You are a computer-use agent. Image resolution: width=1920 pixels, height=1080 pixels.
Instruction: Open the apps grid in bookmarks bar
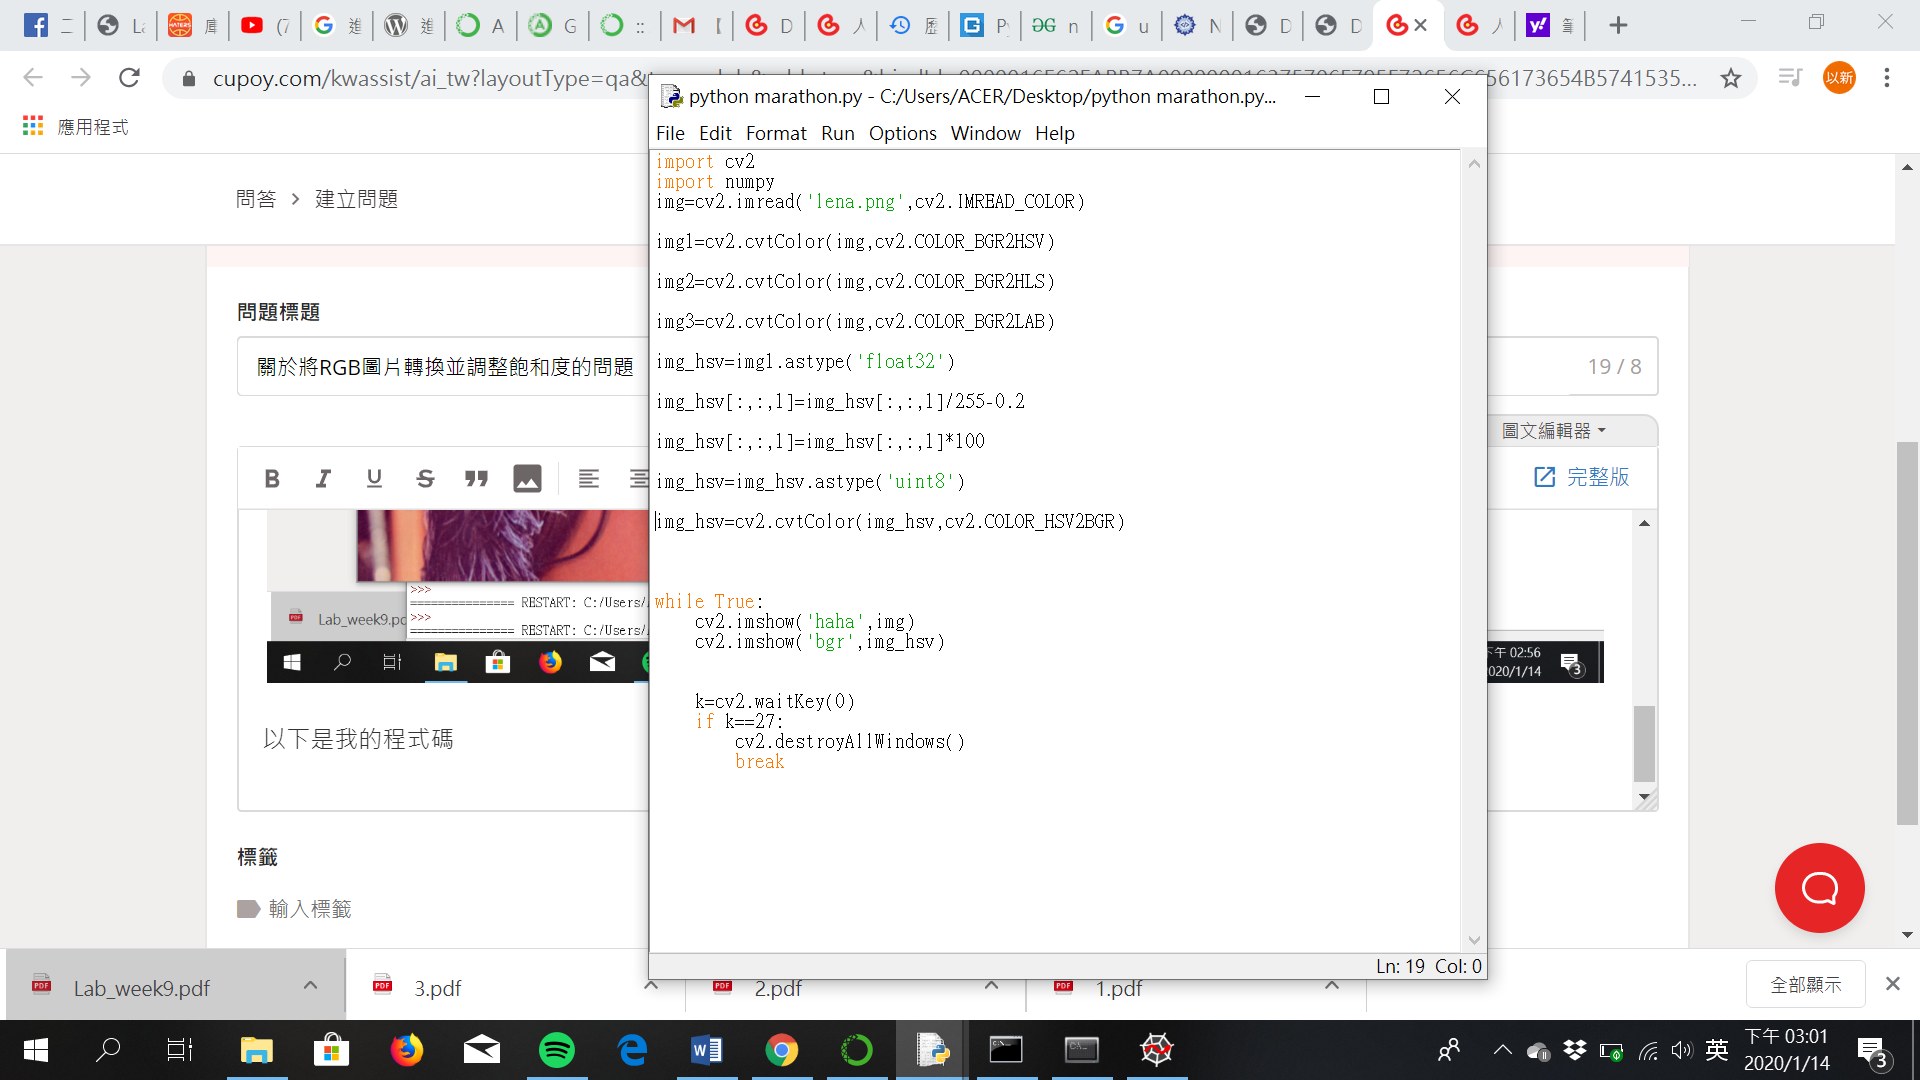point(33,126)
